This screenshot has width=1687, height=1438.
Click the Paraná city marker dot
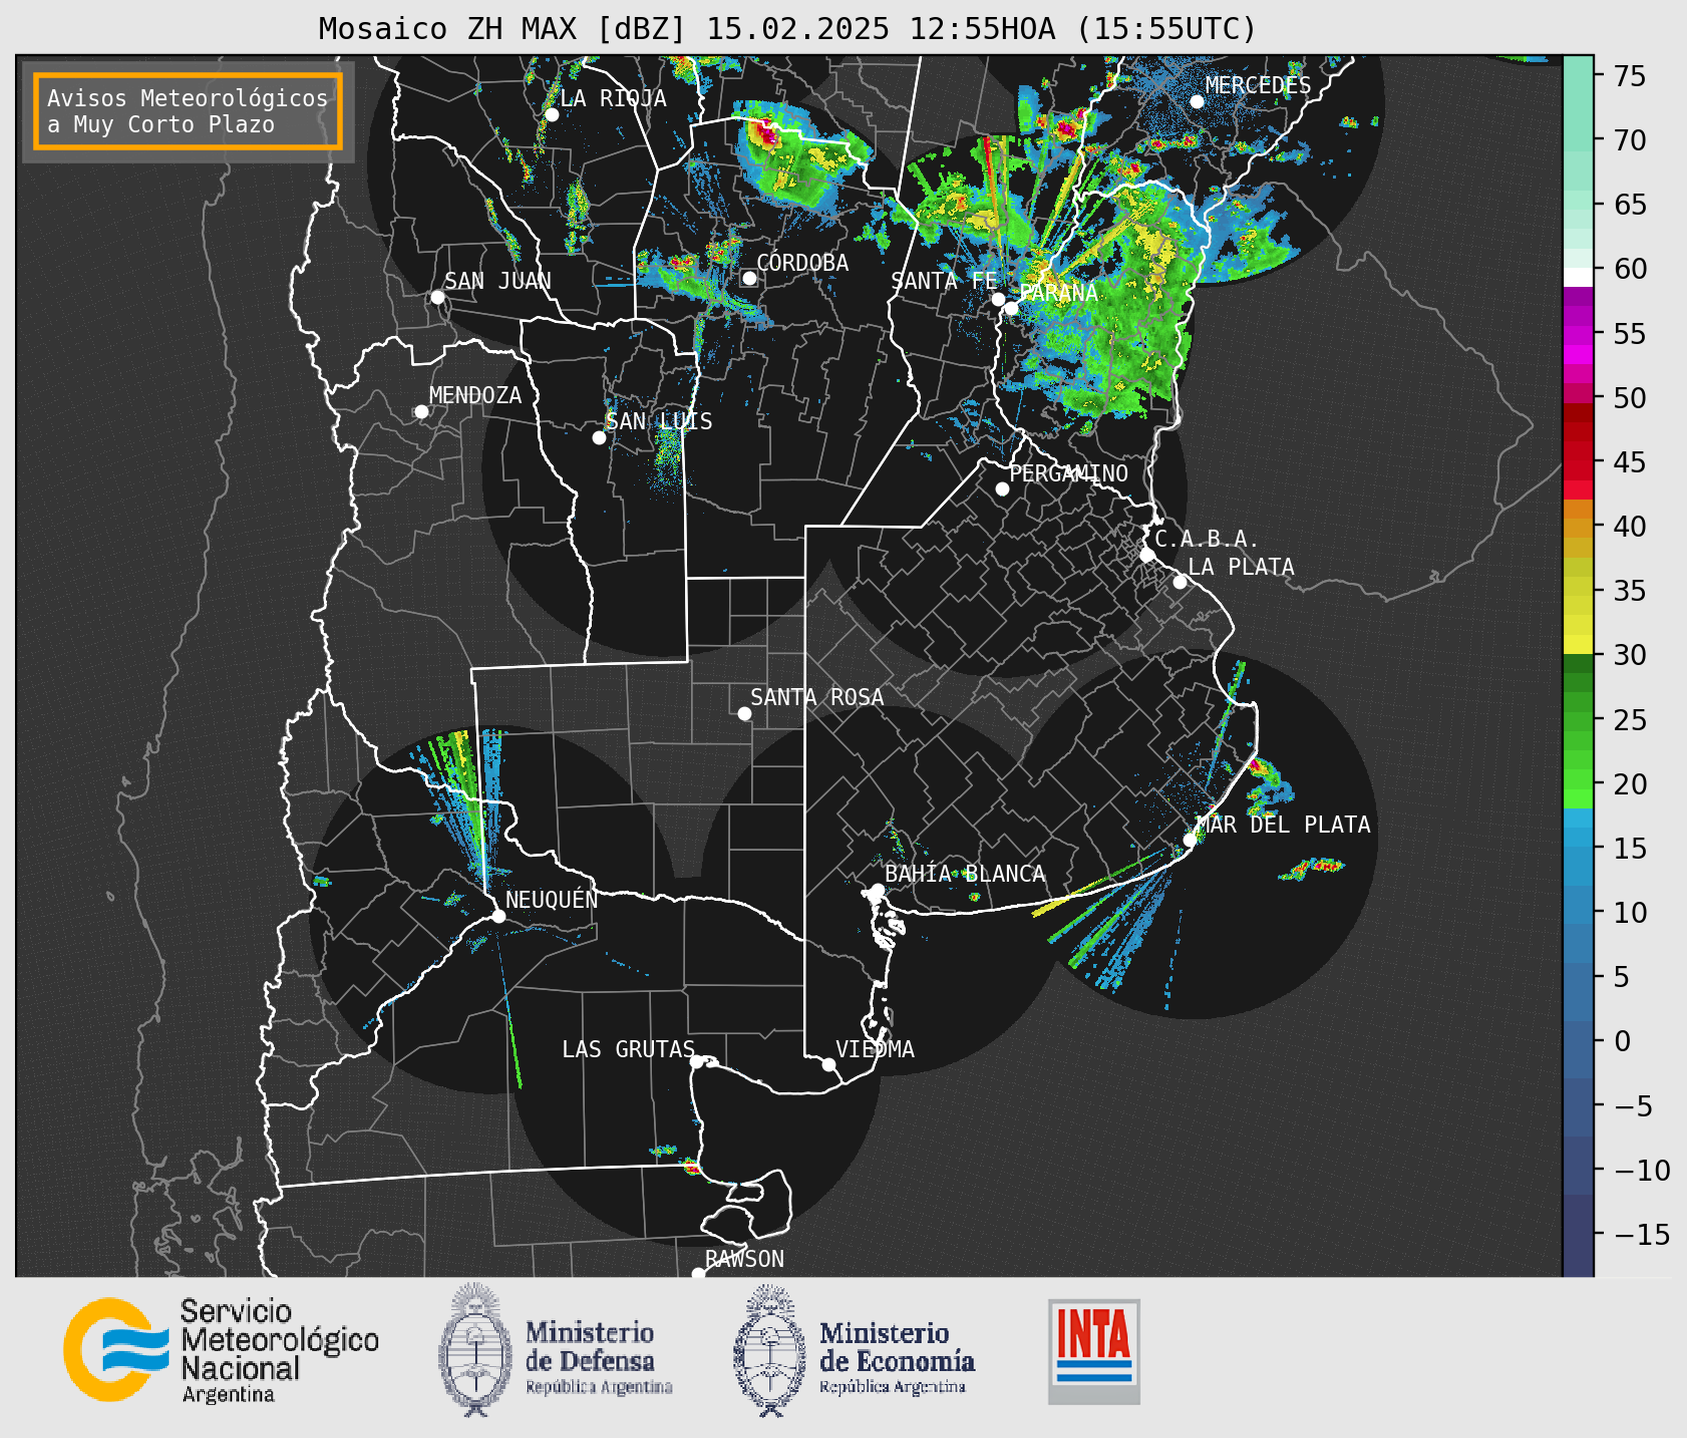pos(1011,308)
